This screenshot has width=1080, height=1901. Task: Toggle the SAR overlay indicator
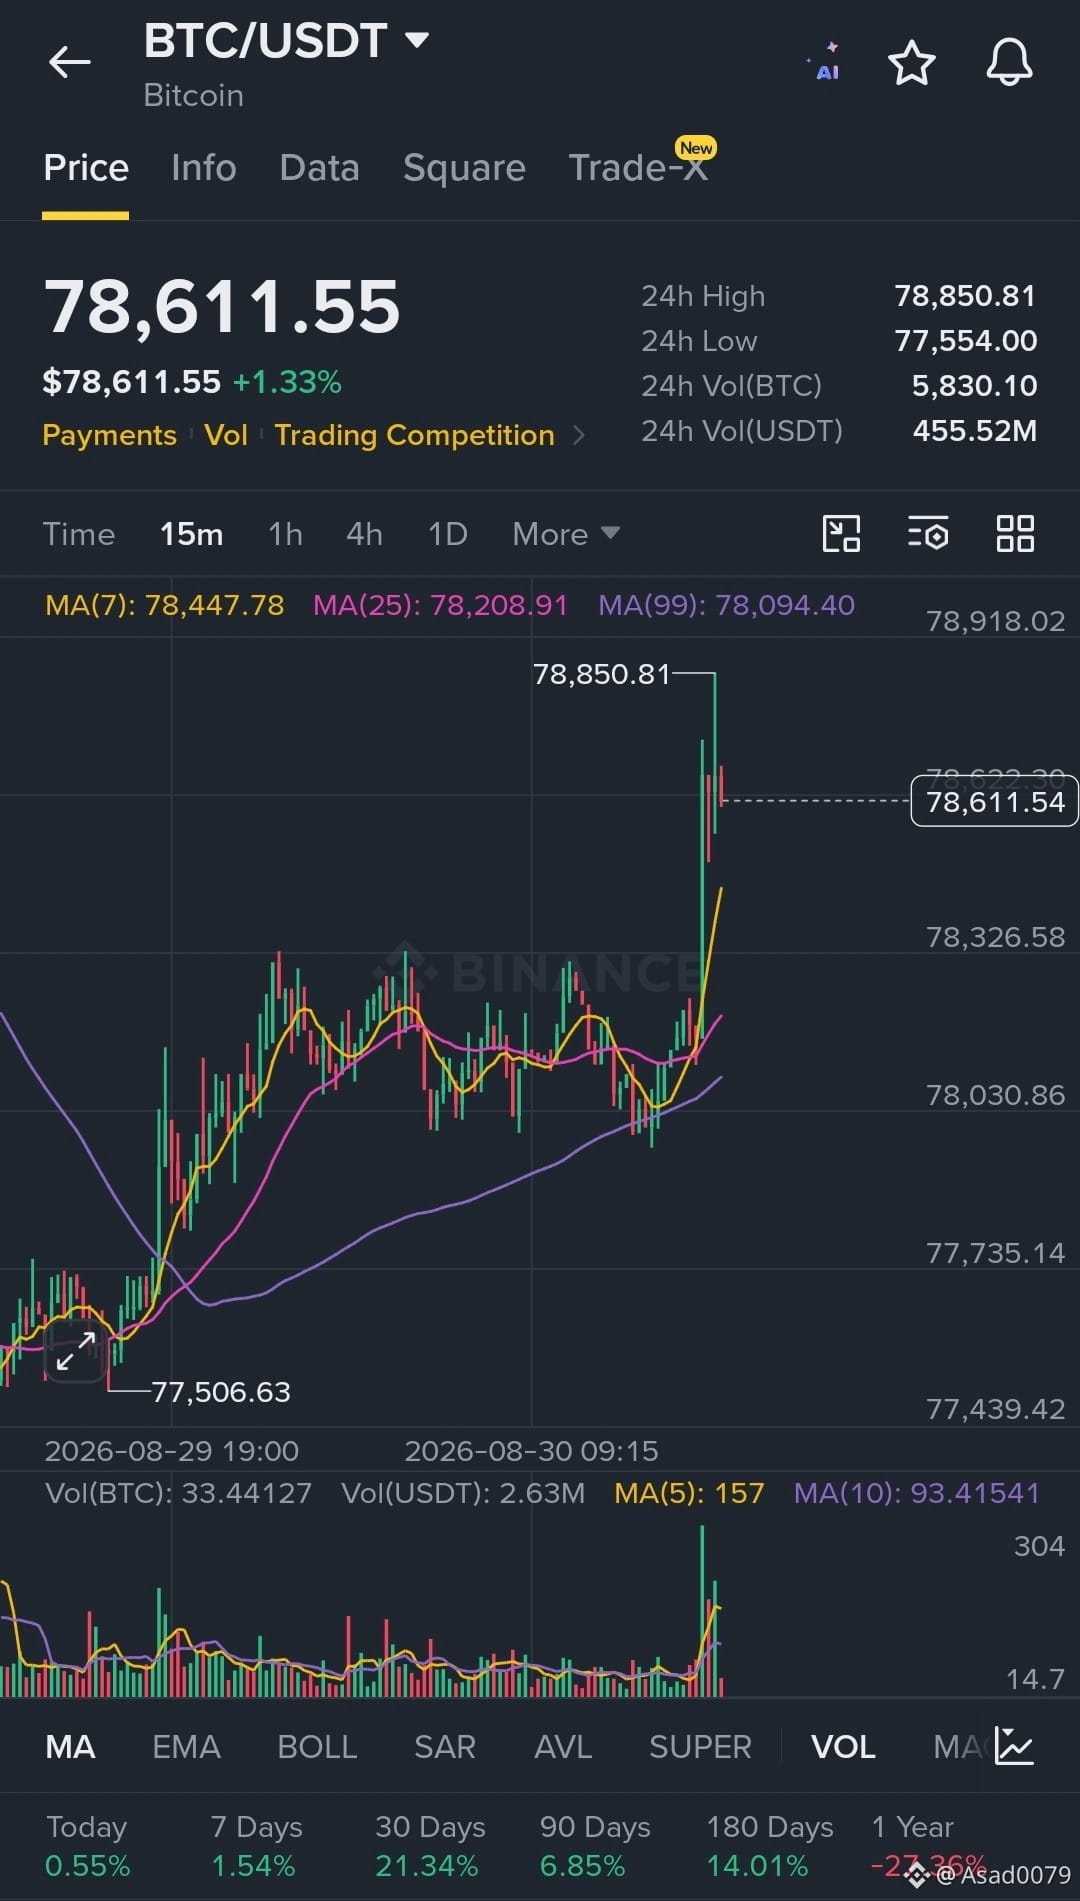[445, 1747]
